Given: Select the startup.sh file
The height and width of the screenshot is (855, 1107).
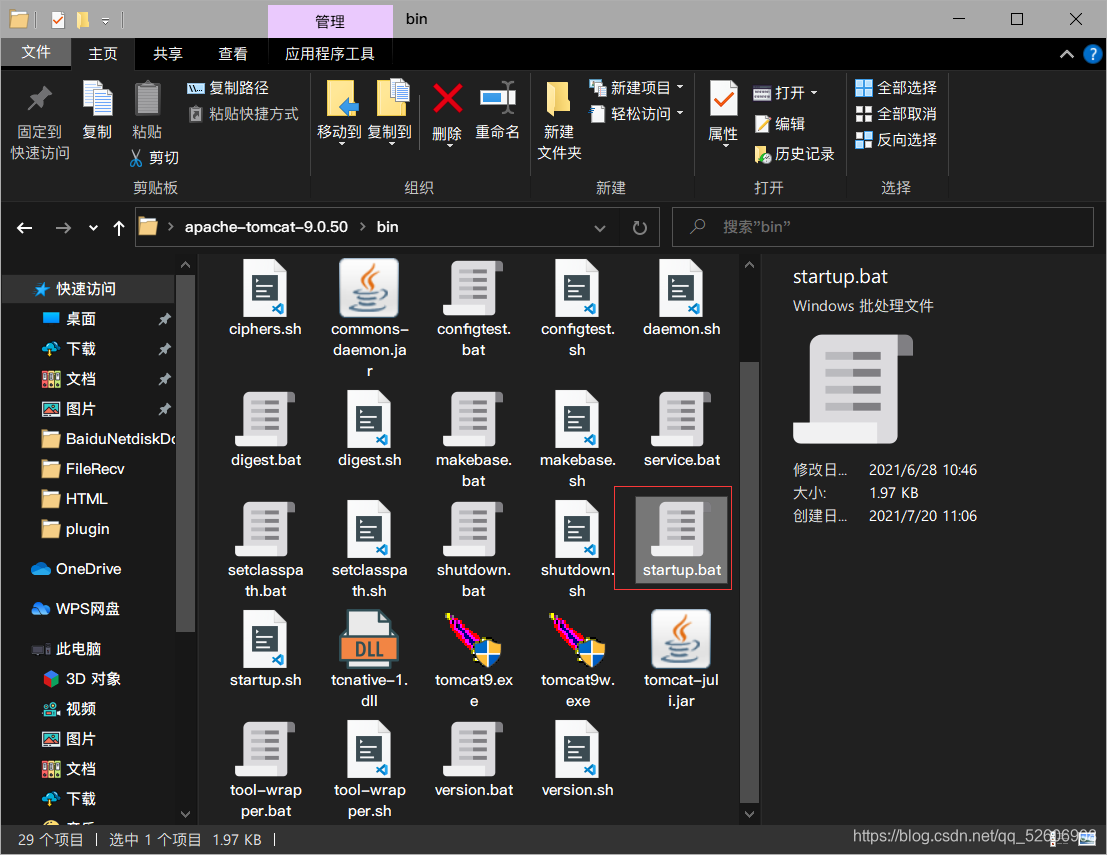Looking at the screenshot, I should (x=265, y=649).
